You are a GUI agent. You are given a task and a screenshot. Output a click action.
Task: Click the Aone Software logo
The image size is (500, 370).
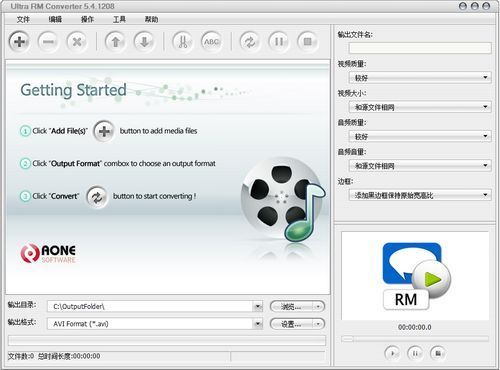tap(48, 253)
